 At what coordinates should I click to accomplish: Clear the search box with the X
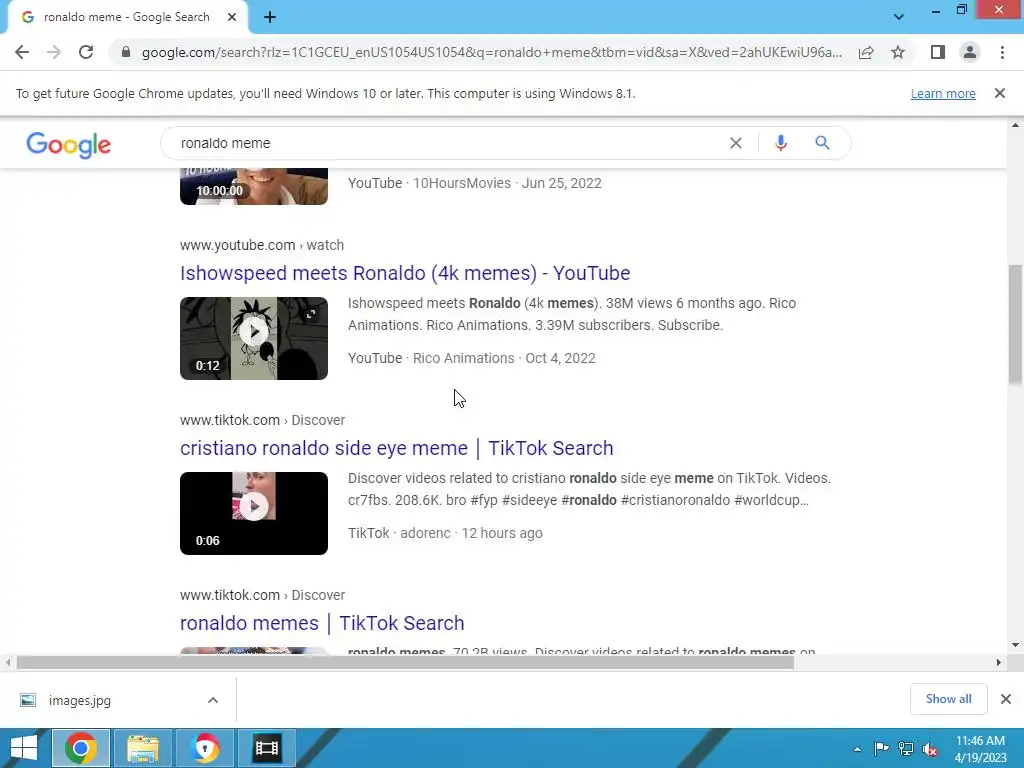(735, 143)
